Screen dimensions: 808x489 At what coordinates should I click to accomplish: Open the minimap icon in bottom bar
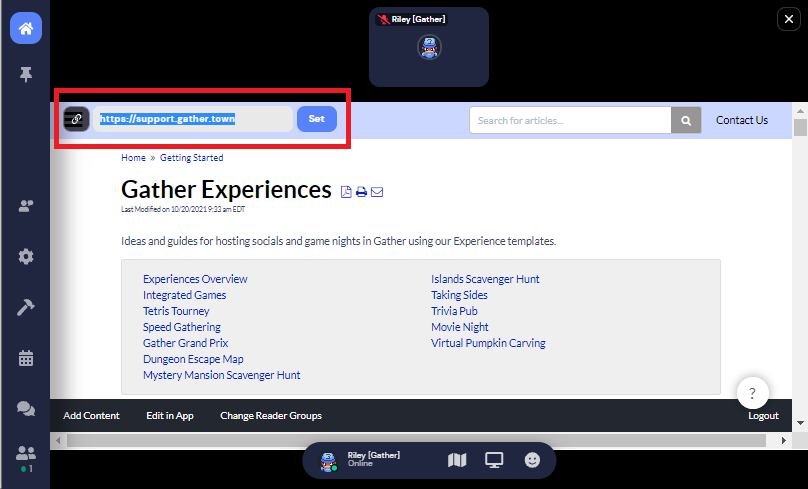(457, 460)
